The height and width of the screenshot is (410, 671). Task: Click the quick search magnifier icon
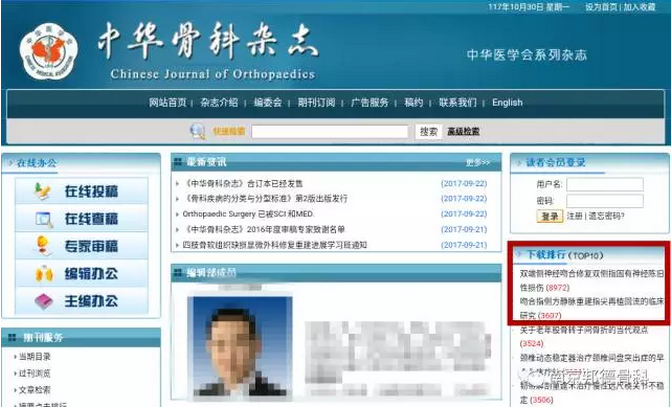coord(197,131)
